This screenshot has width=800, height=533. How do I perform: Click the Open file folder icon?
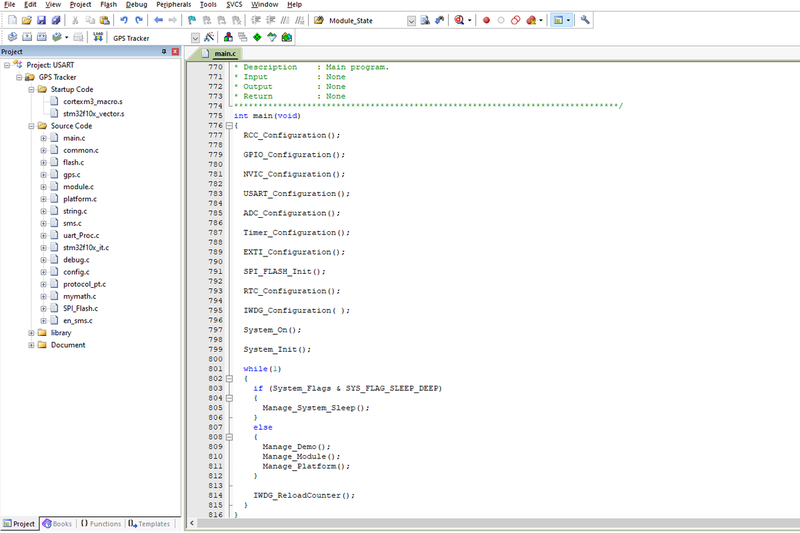pyautogui.click(x=27, y=20)
